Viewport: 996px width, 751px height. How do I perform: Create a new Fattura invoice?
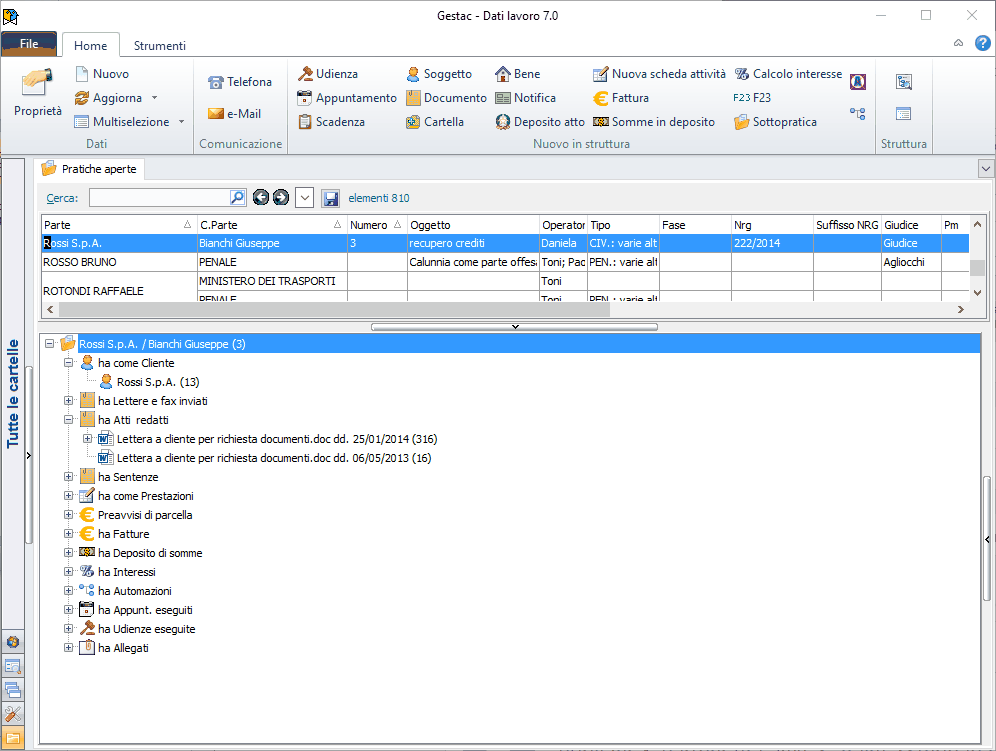621,98
